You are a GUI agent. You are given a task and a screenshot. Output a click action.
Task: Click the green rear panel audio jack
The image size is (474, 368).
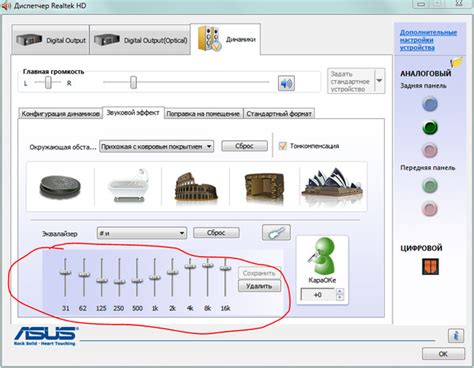pos(430,127)
